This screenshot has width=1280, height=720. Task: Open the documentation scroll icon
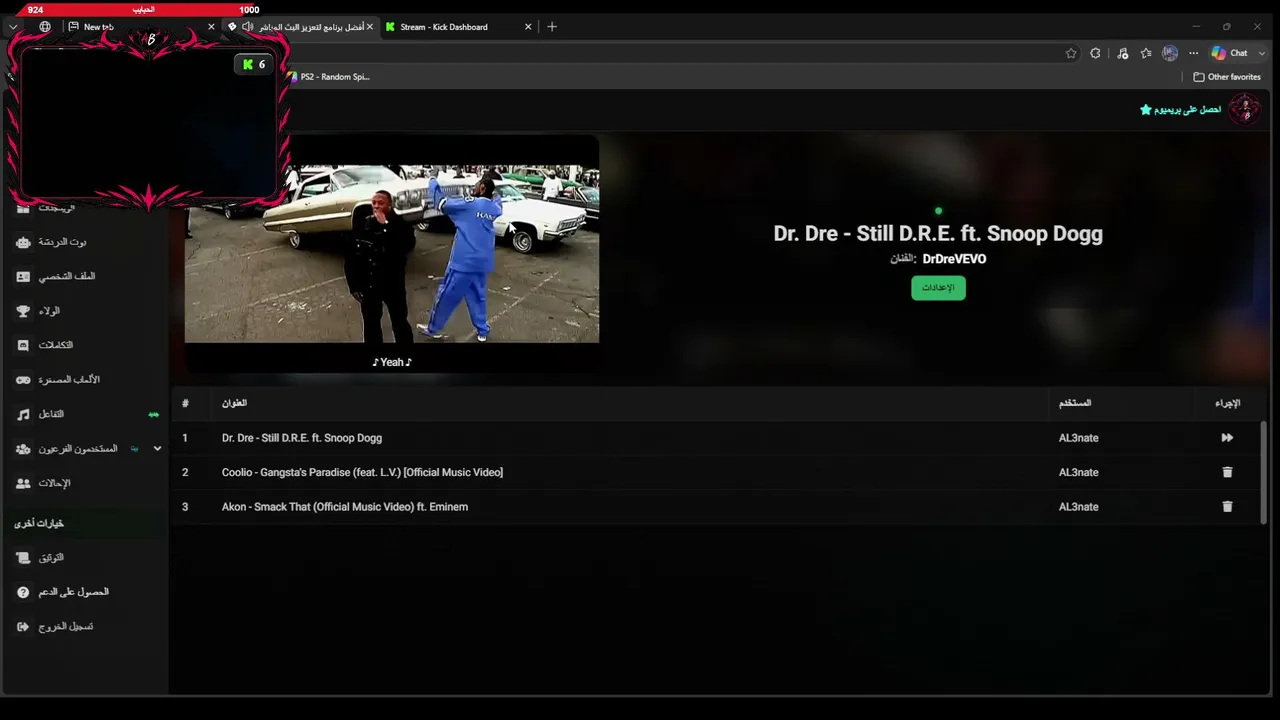tap(23, 558)
